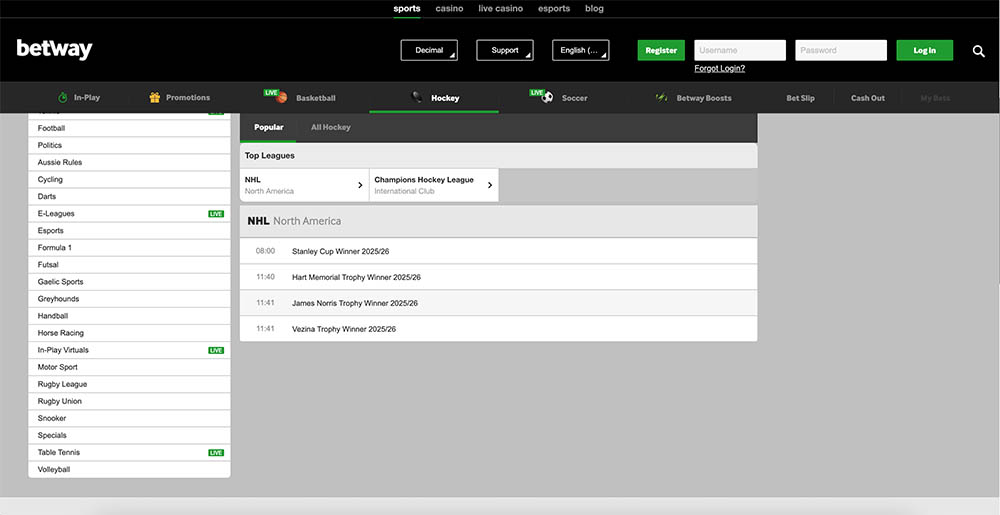The image size is (1000, 515).
Task: Select Motor Sport in the sports list
Action: 129,367
